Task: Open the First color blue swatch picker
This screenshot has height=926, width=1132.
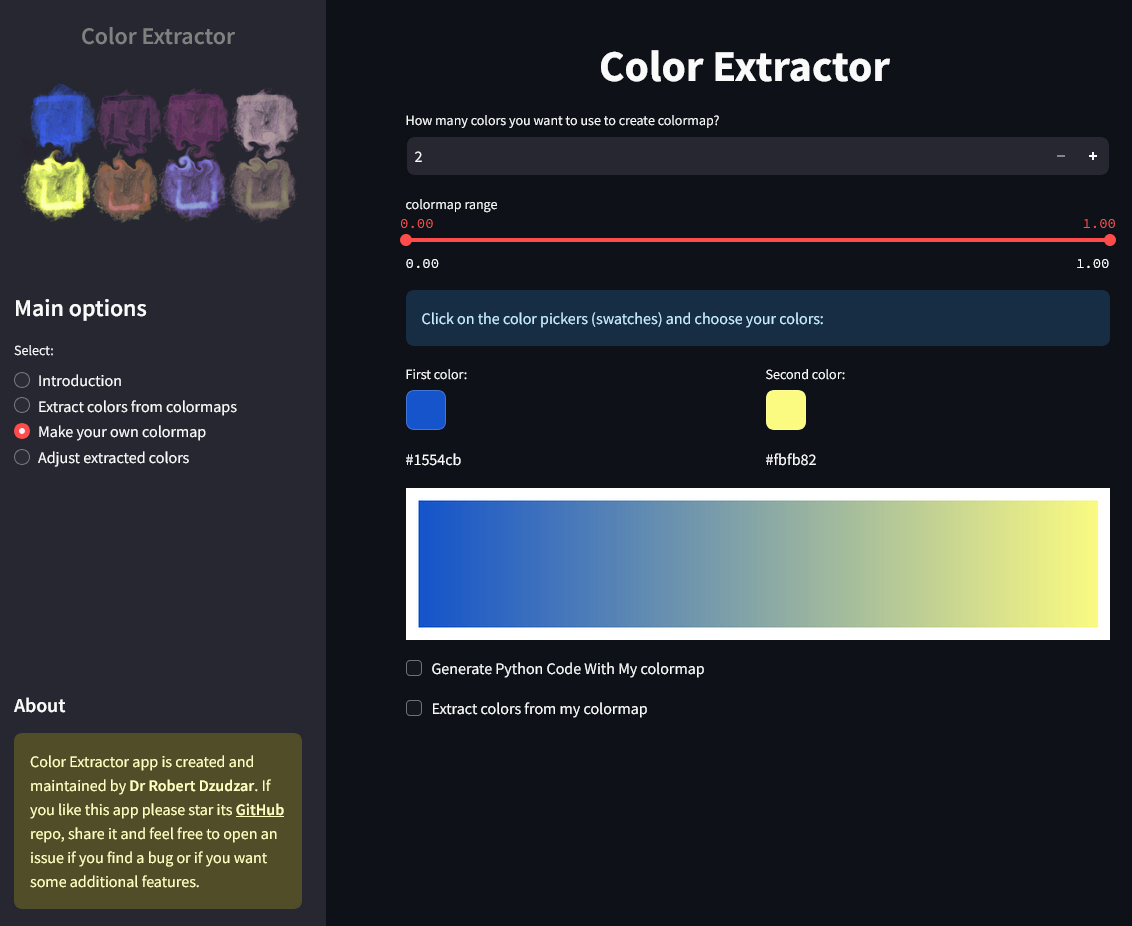Action: pyautogui.click(x=426, y=410)
